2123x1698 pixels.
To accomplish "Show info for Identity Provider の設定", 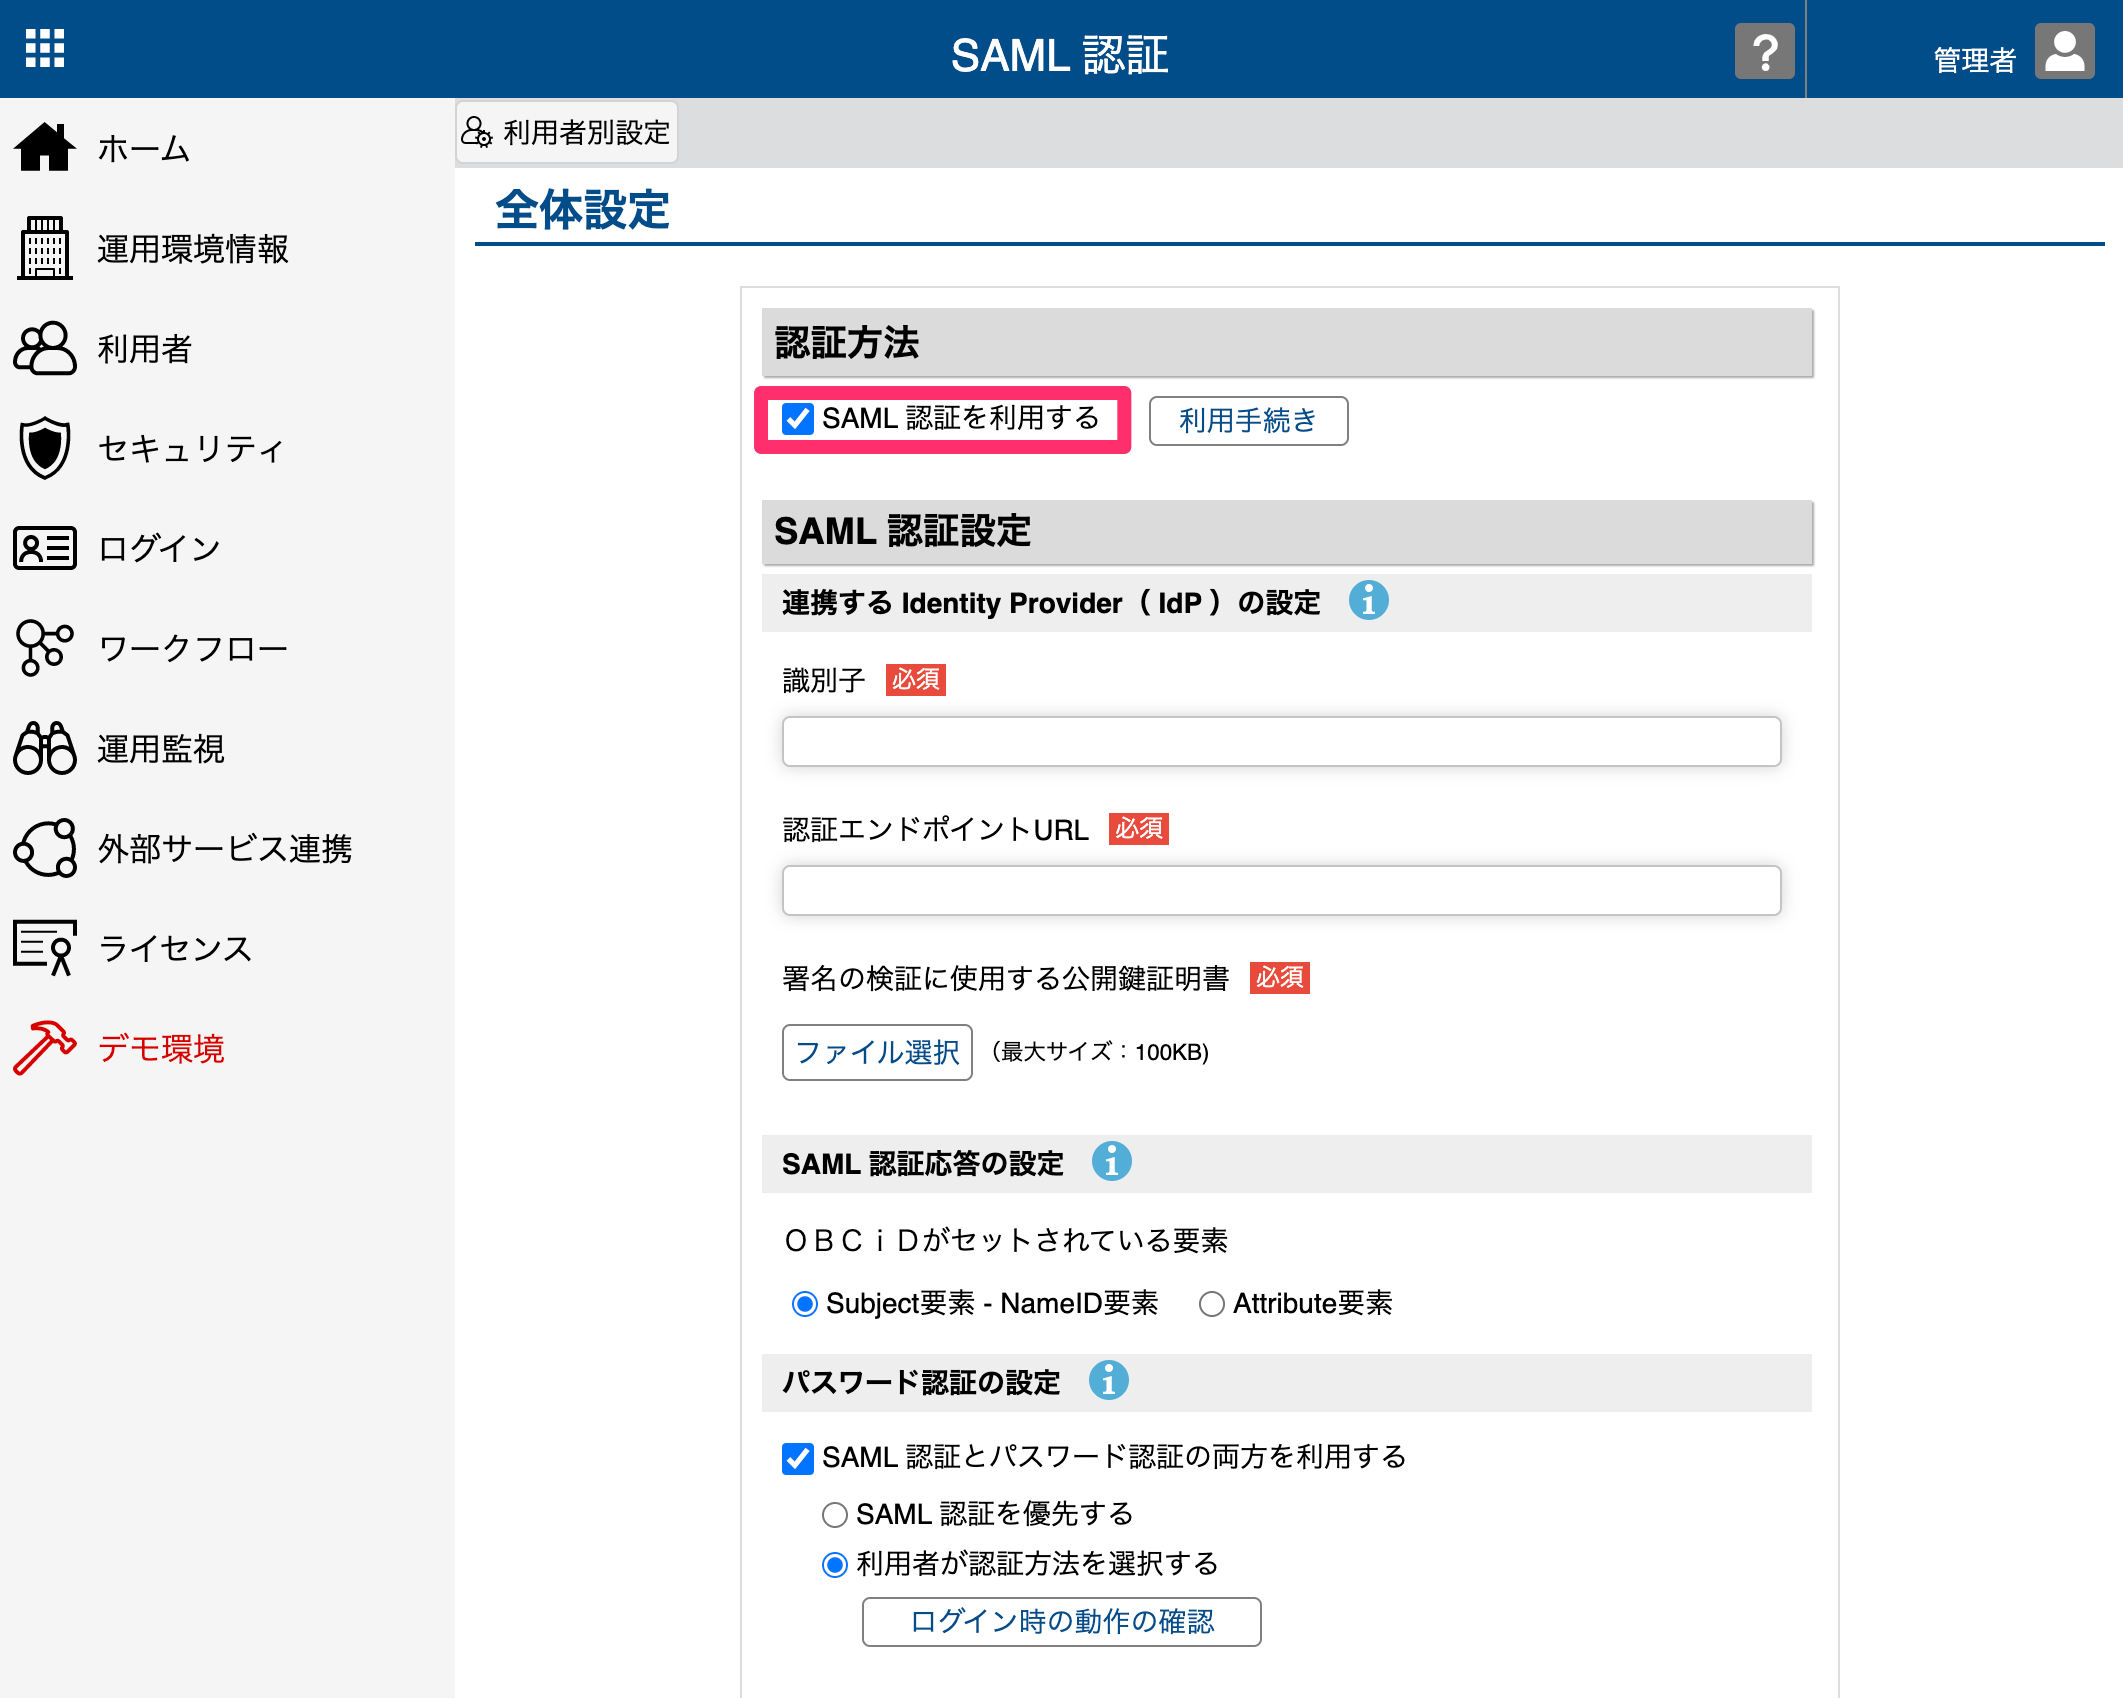I will (1368, 601).
